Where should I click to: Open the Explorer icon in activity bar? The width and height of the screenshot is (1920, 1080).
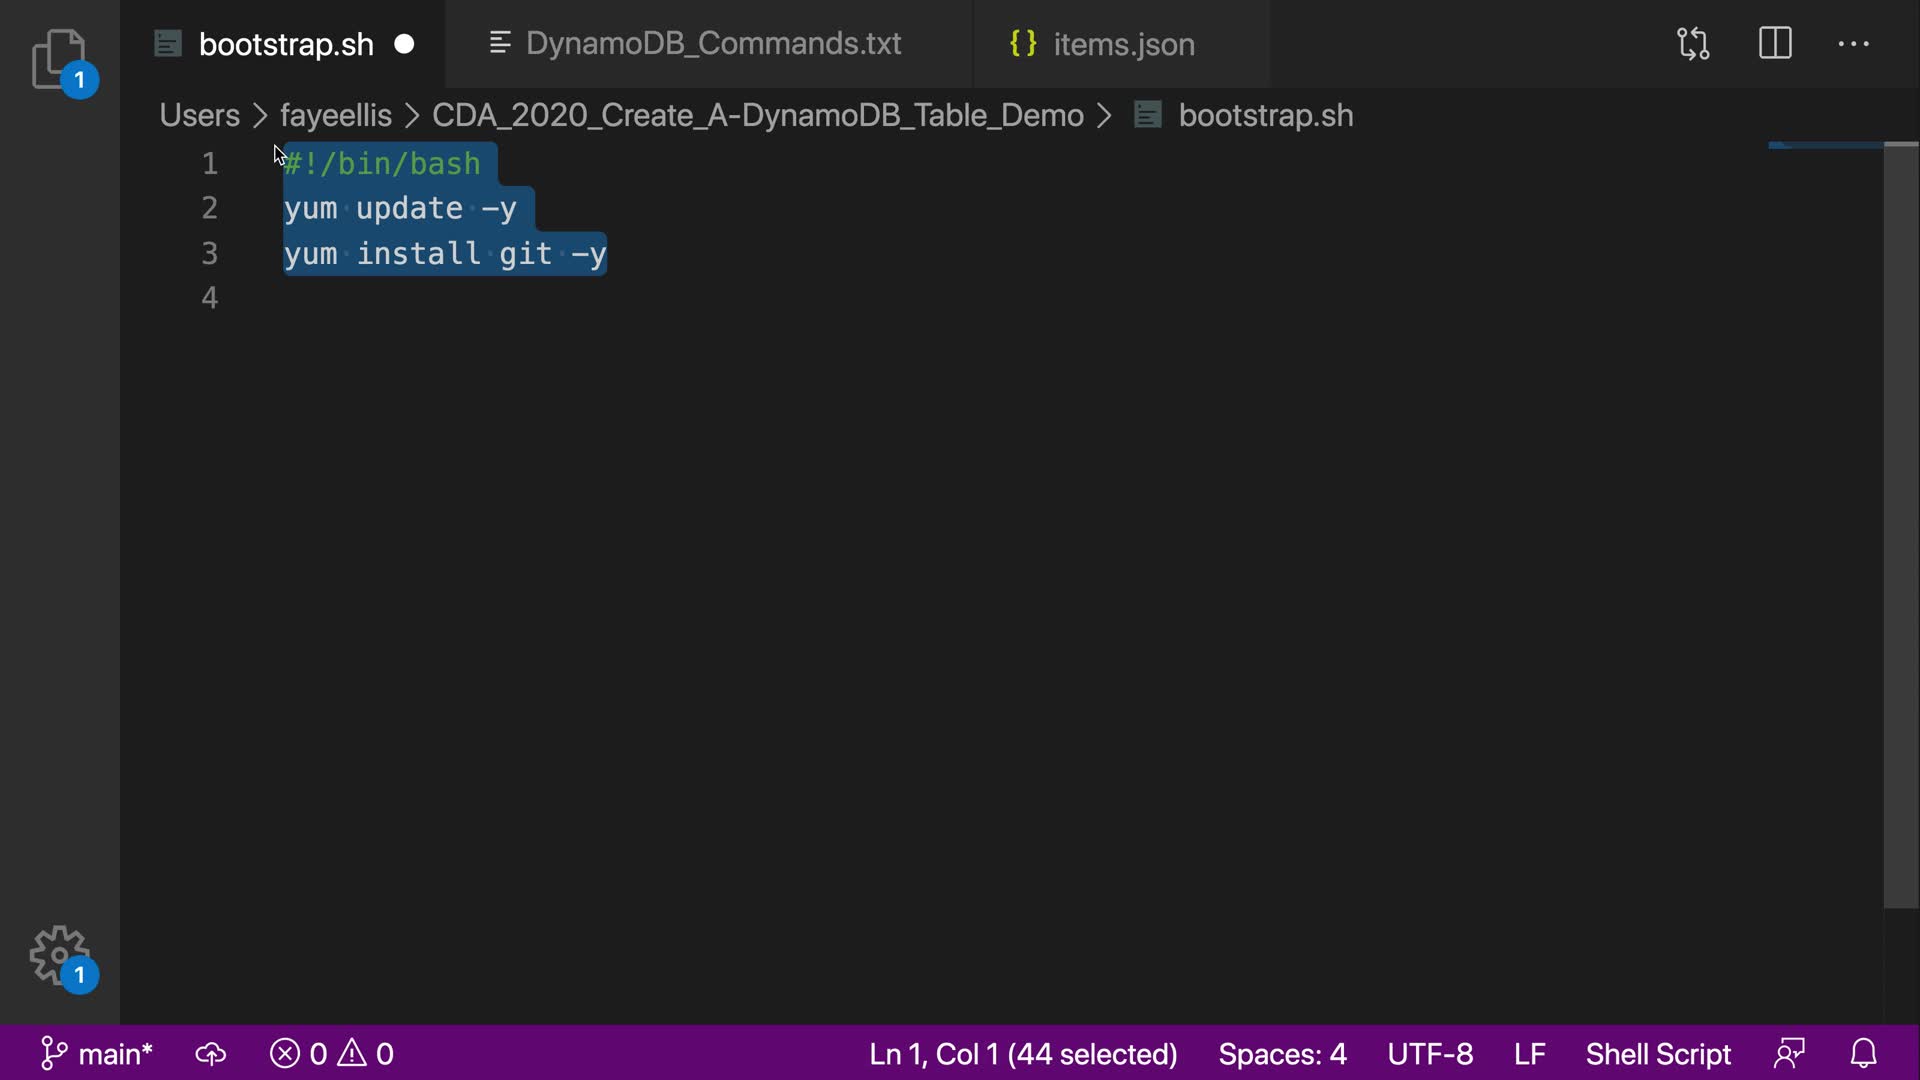(x=59, y=60)
